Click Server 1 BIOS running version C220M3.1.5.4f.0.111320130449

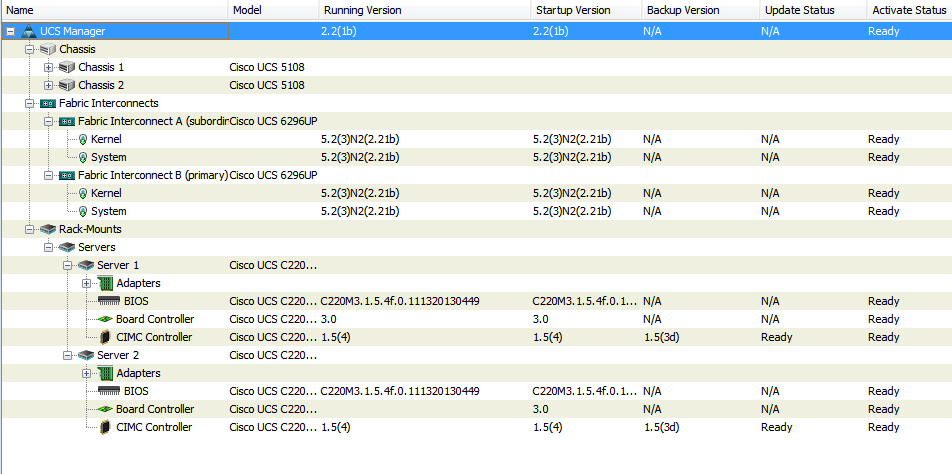point(400,301)
